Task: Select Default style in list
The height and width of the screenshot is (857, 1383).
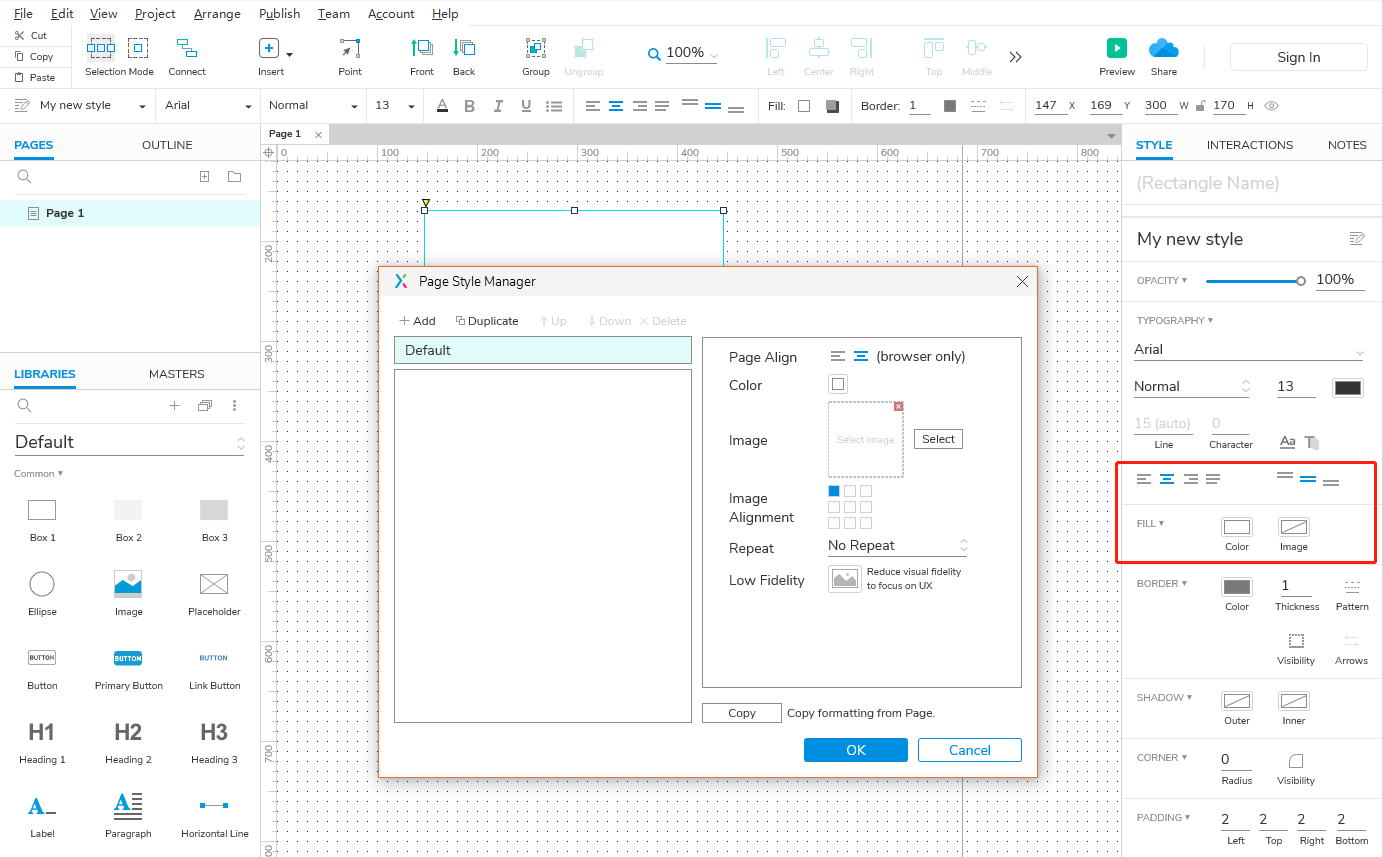Action: tap(543, 350)
